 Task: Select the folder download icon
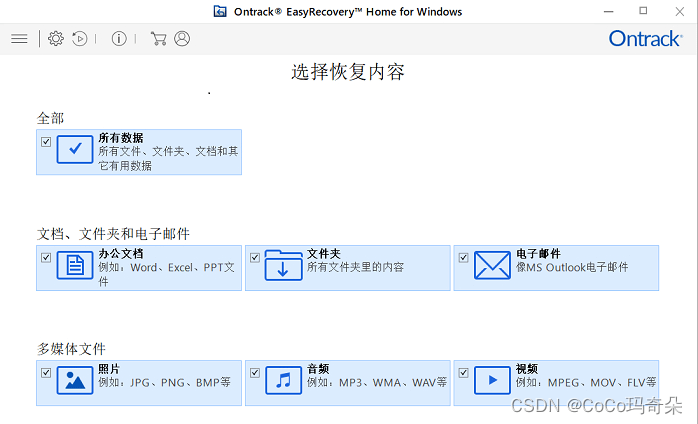(283, 266)
